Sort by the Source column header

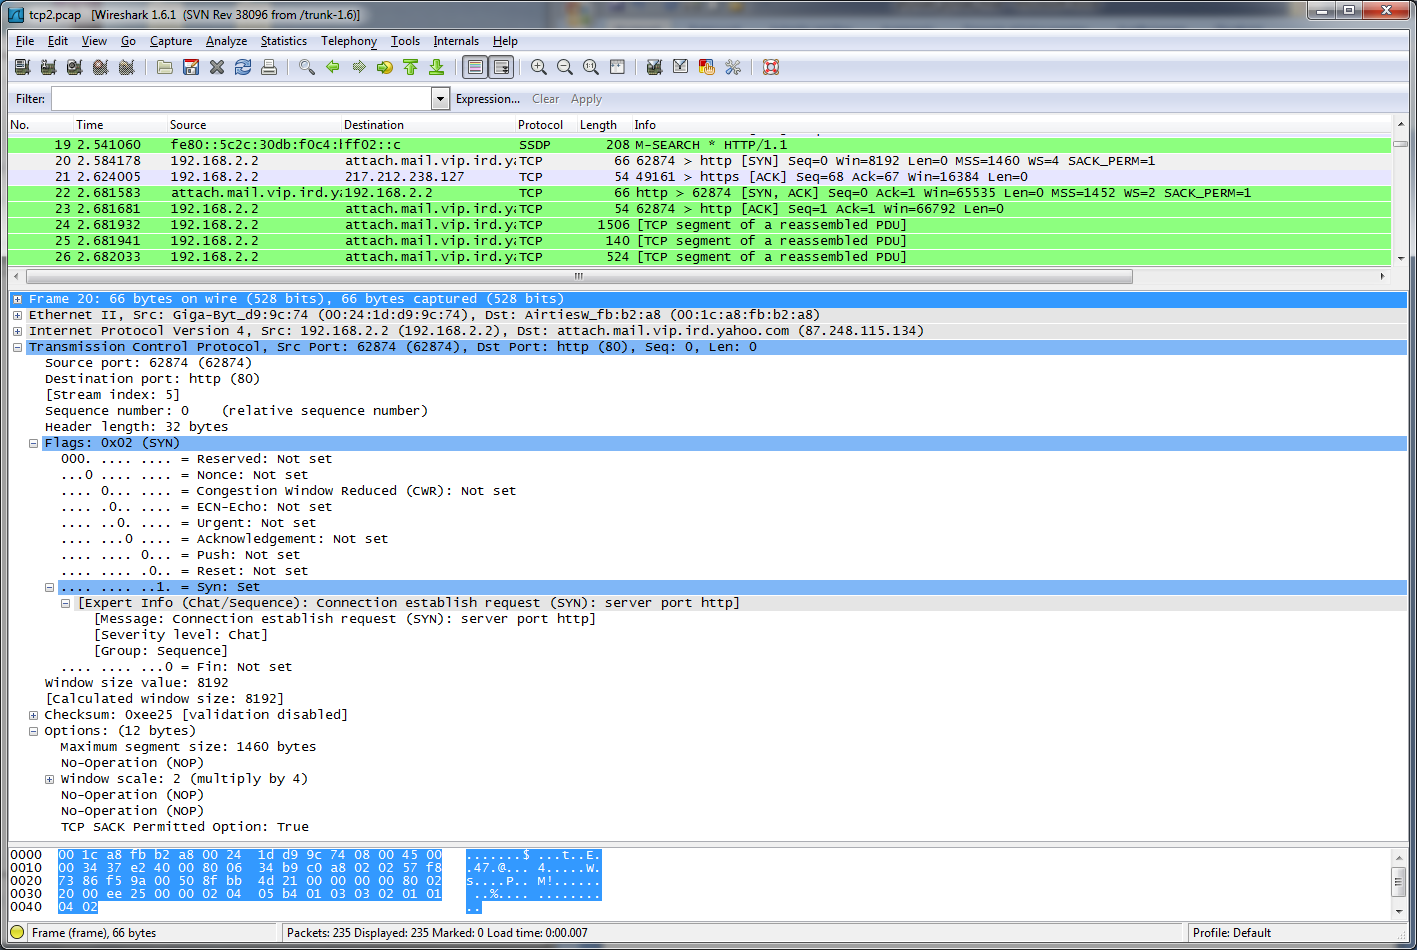tap(253, 125)
